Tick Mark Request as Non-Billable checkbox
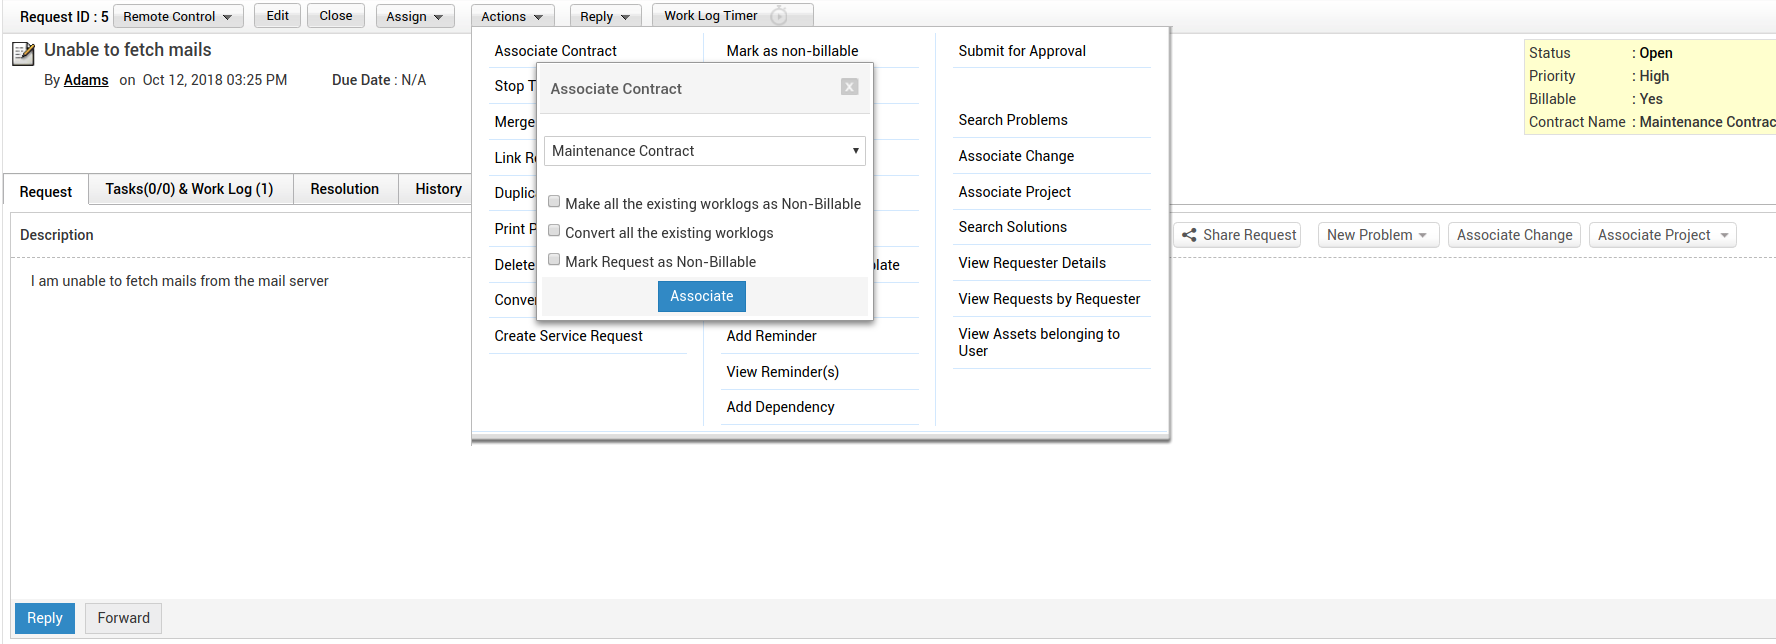Image resolution: width=1776 pixels, height=644 pixels. click(554, 260)
